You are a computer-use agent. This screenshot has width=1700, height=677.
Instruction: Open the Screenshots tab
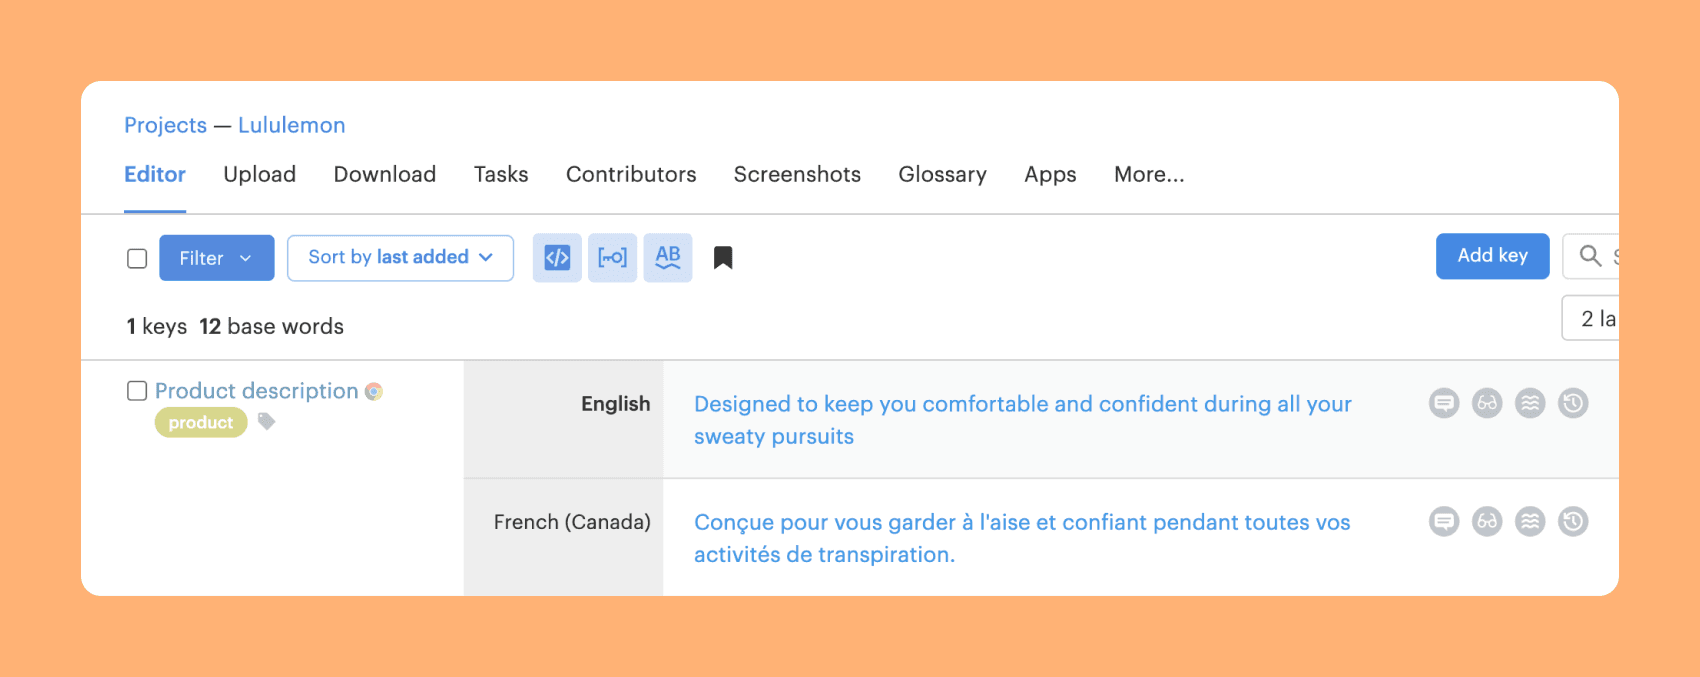(797, 175)
